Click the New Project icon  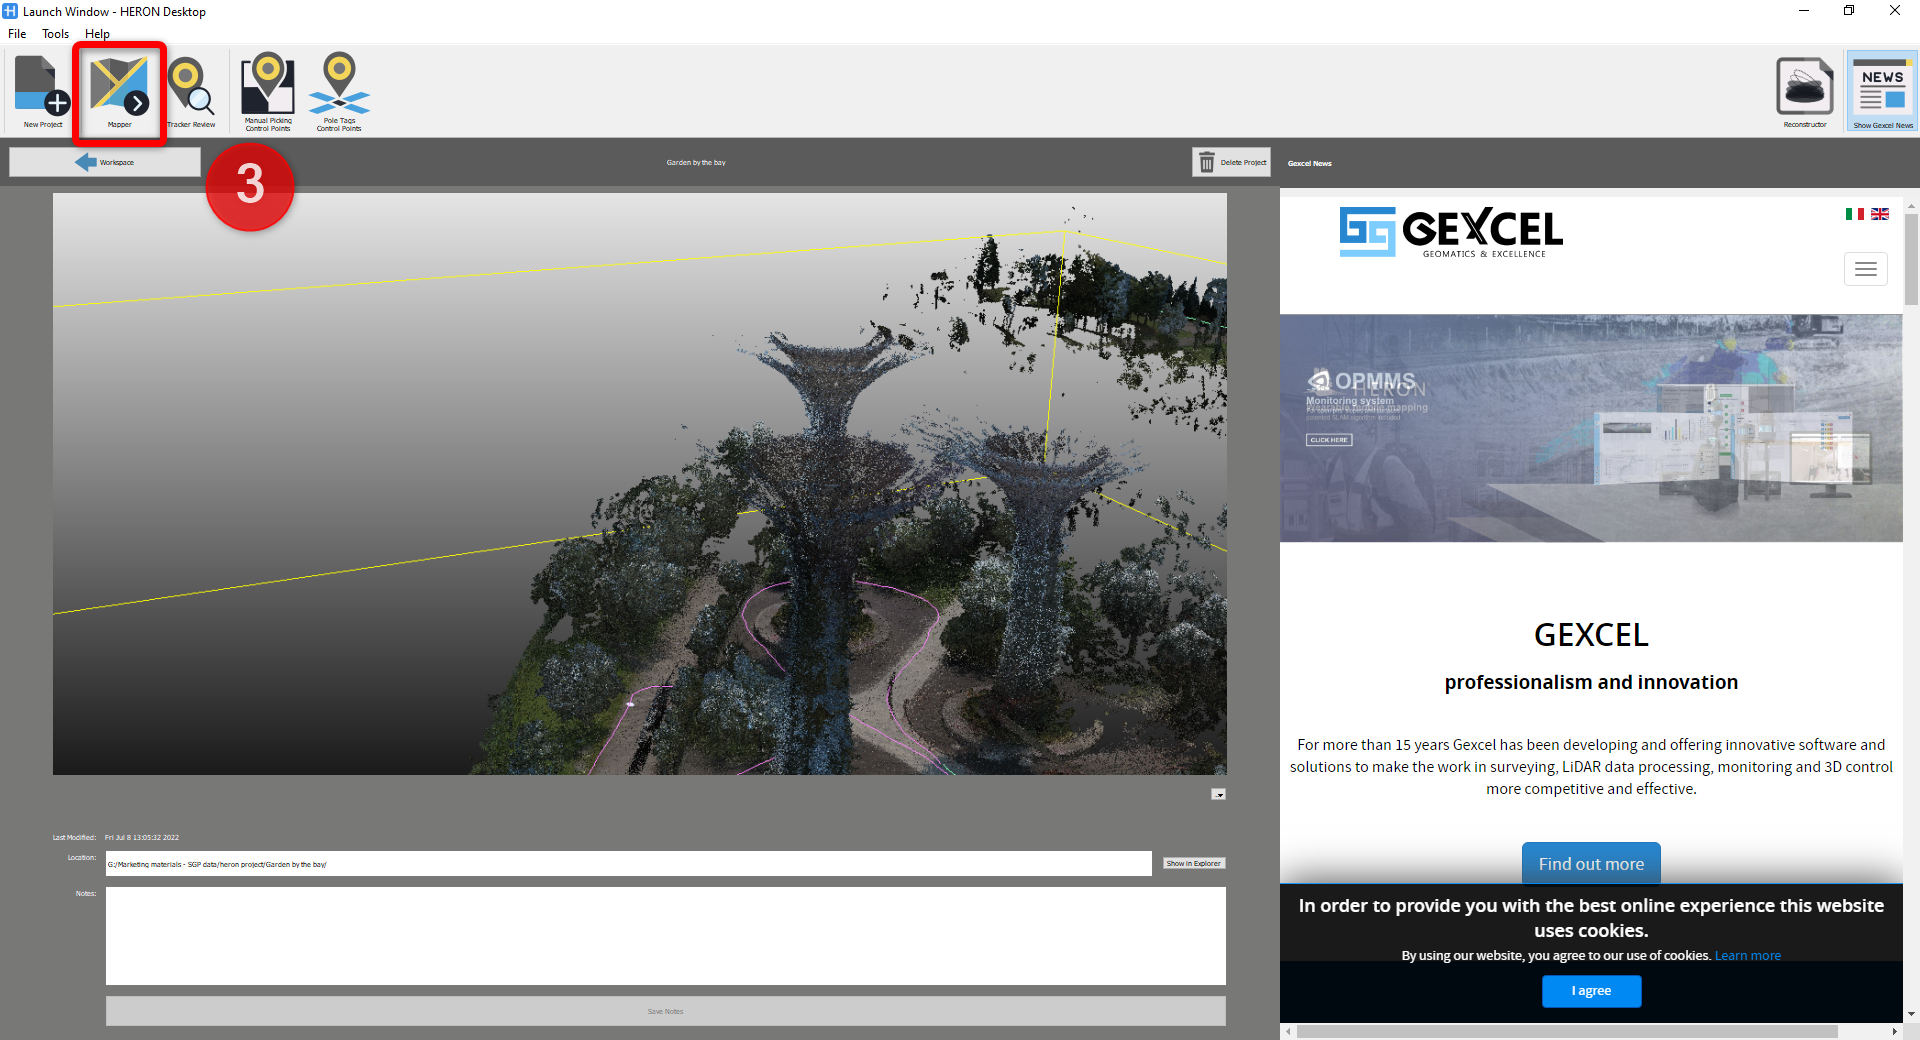tap(42, 91)
